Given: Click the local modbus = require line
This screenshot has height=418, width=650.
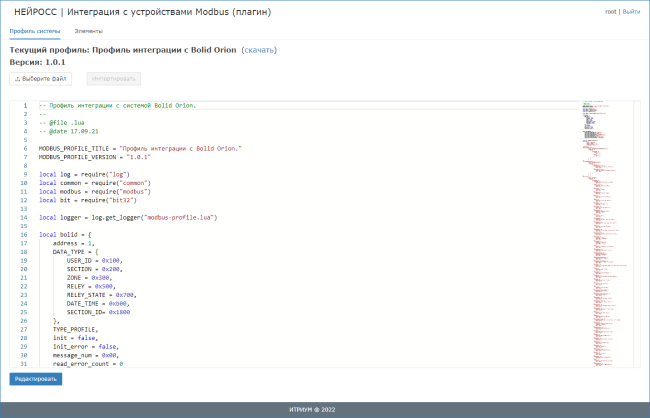Looking at the screenshot, I should [95, 192].
